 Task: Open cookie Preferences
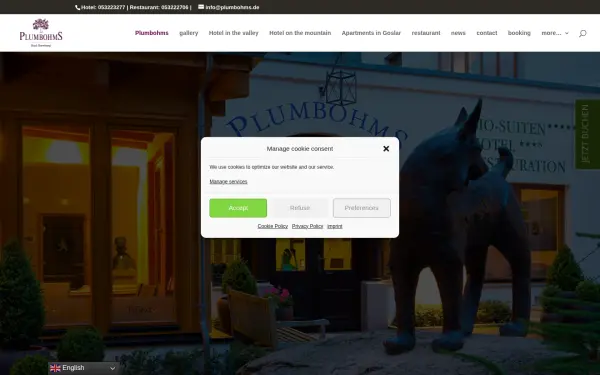(x=362, y=208)
